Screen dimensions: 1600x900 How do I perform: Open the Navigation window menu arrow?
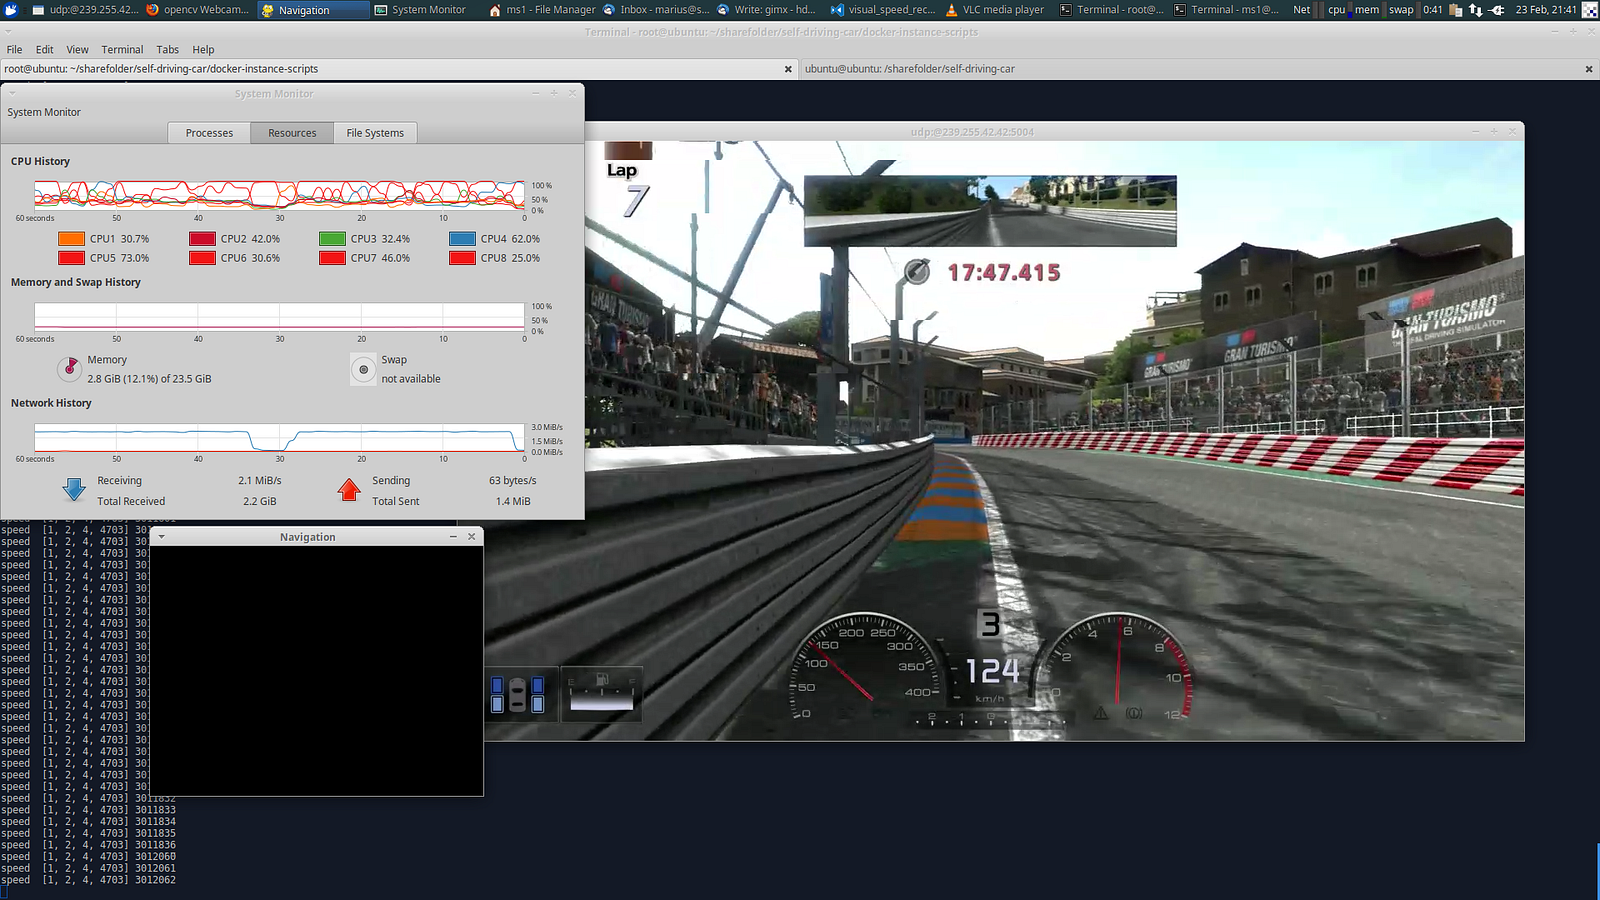161,537
